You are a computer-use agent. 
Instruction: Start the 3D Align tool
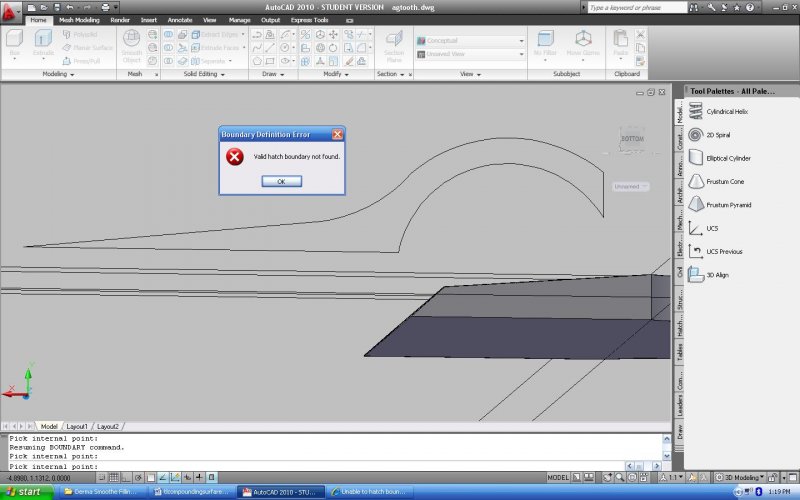pyautogui.click(x=716, y=274)
